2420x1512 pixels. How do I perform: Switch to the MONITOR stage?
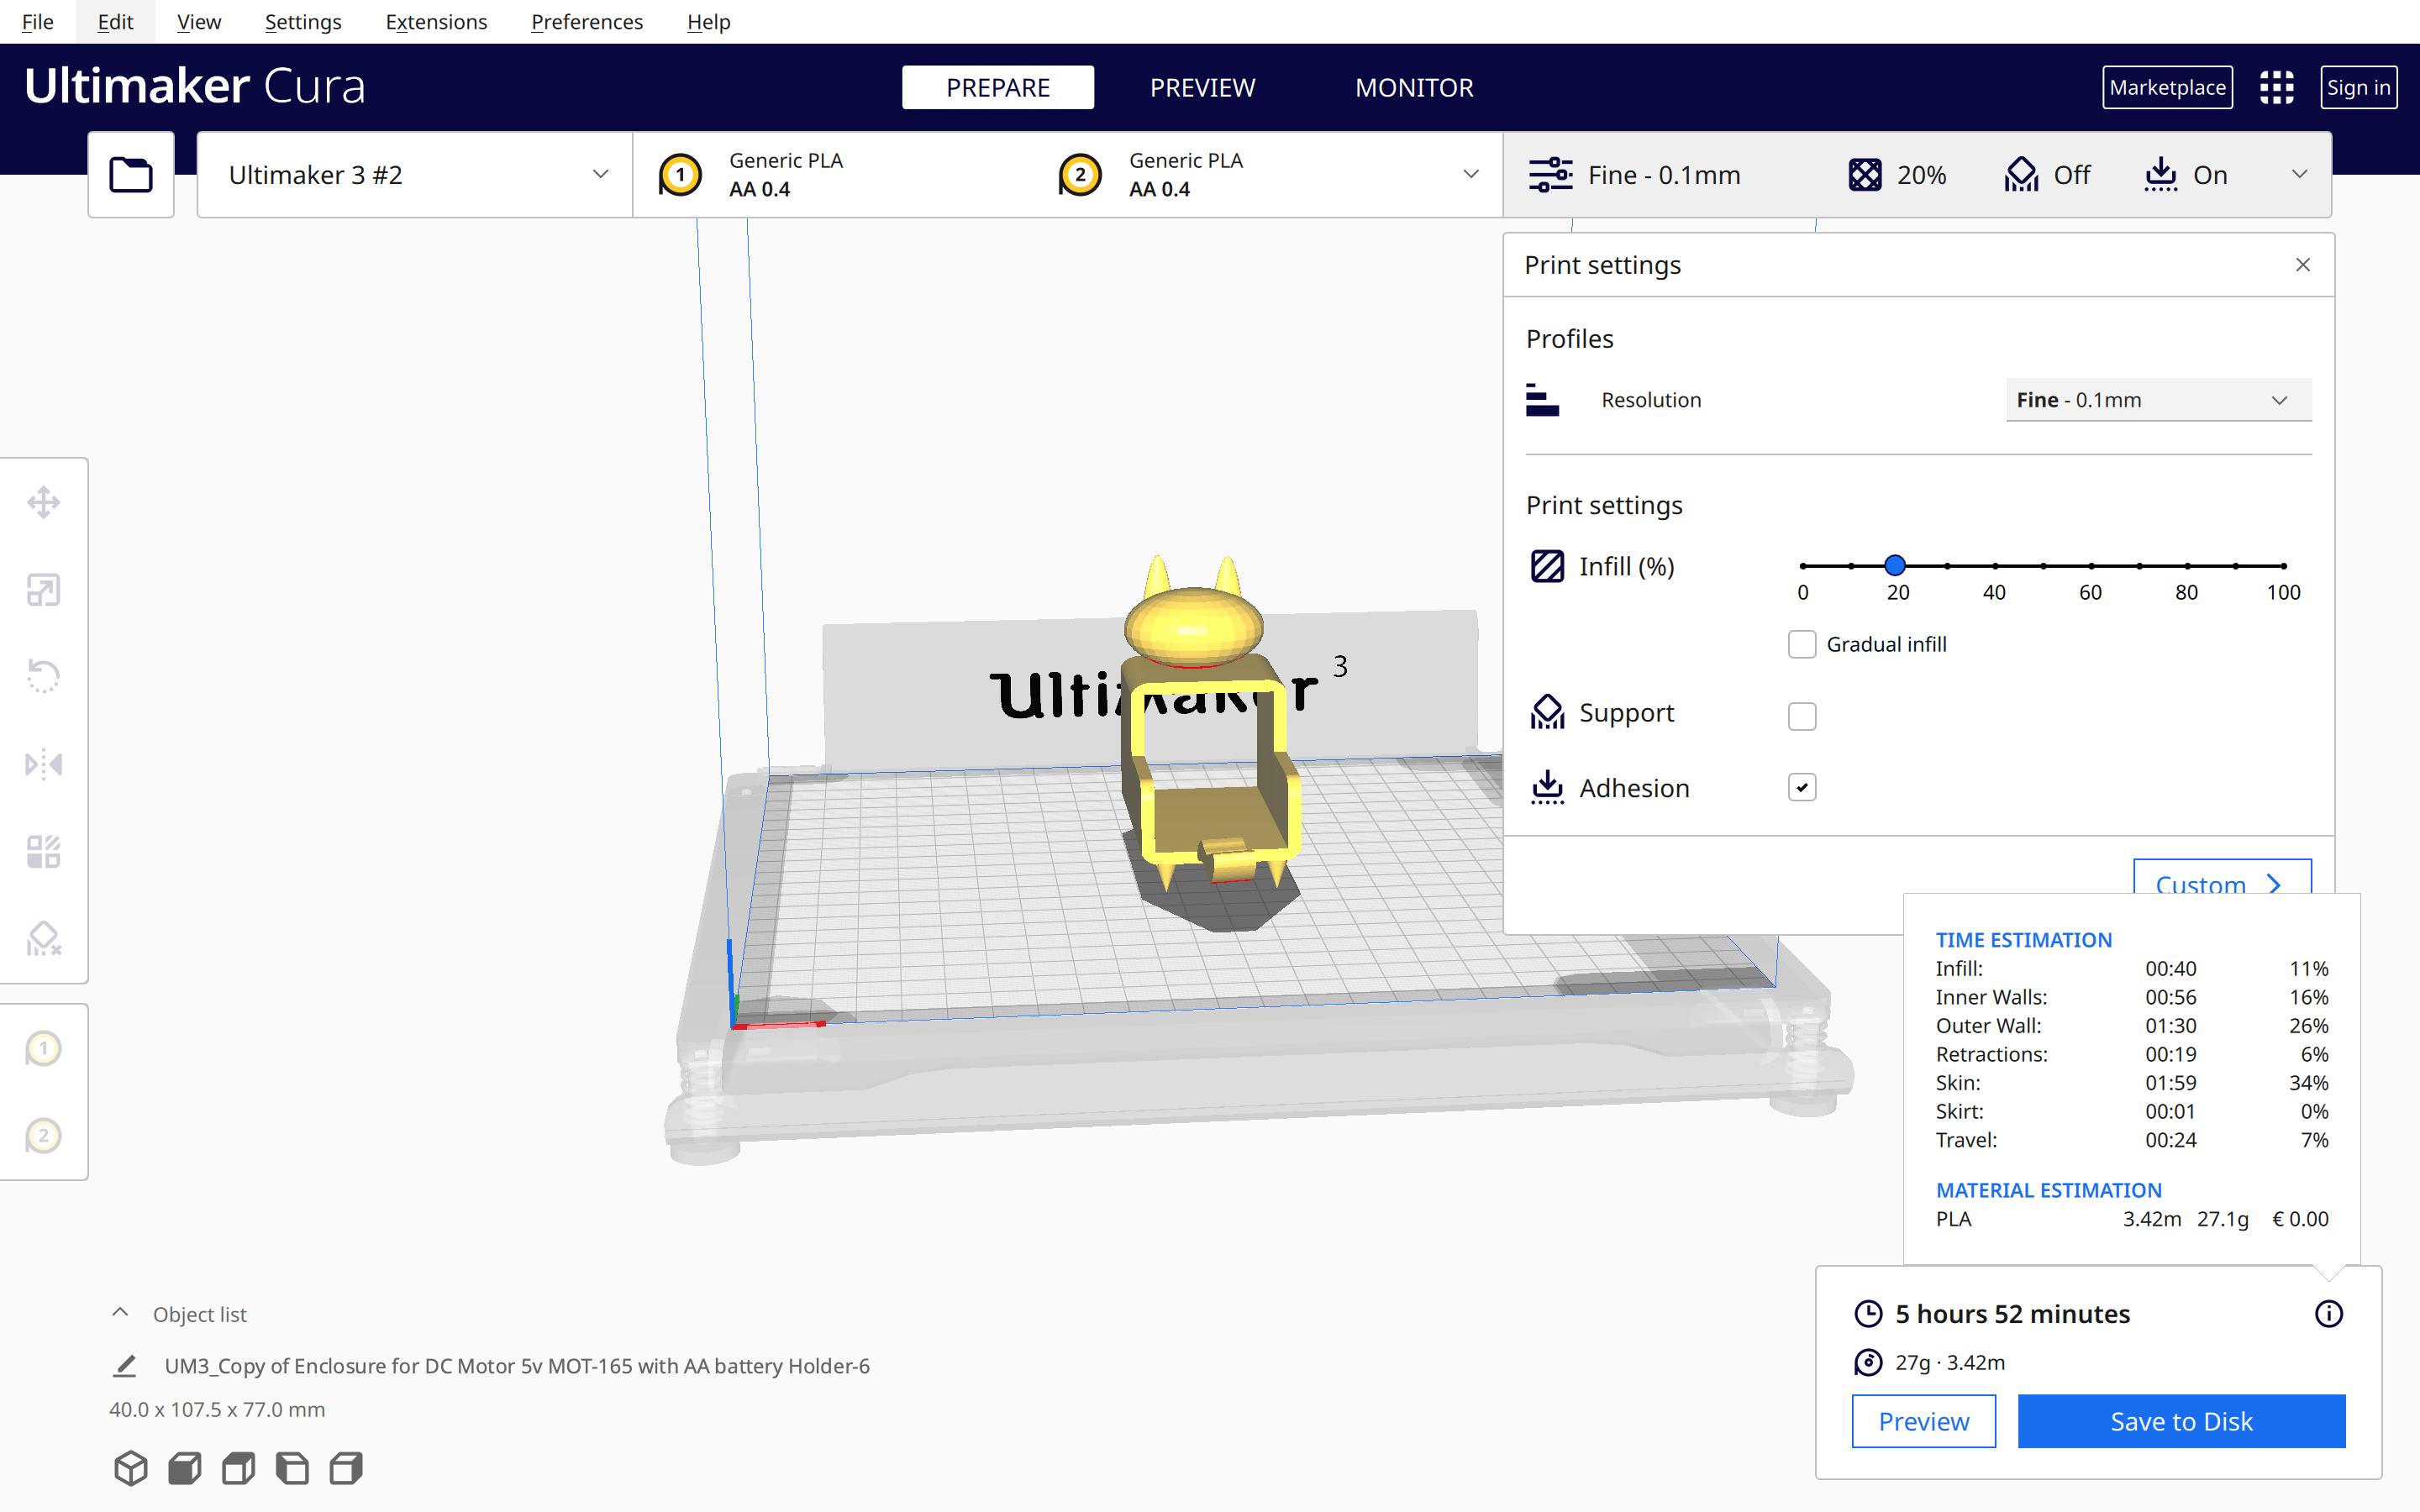click(1414, 87)
